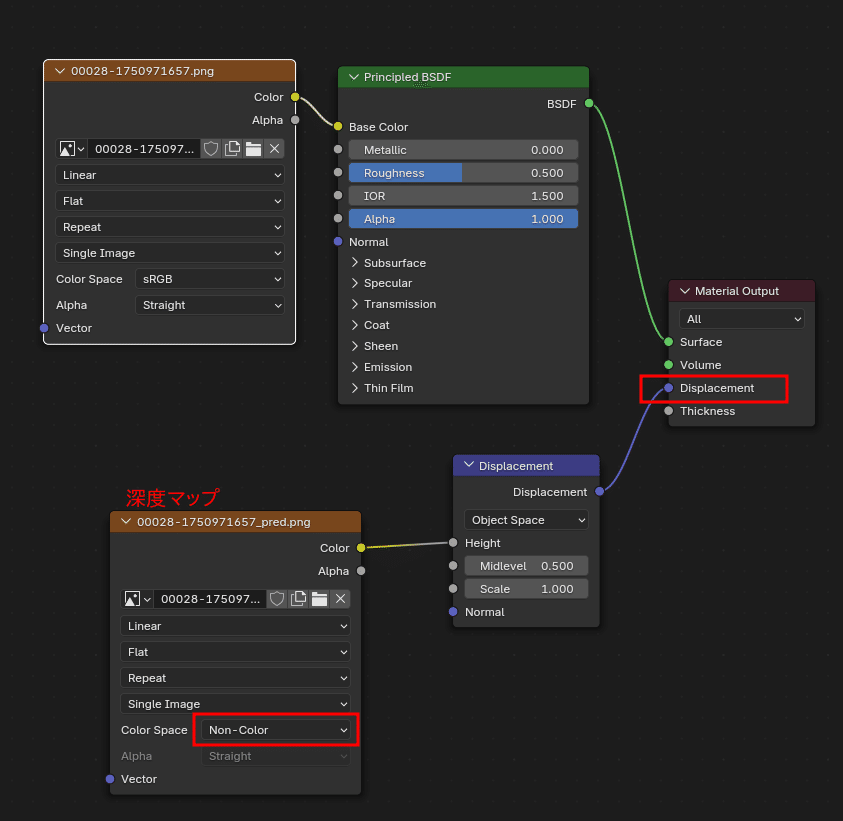Open the Object Space dropdown in Displacement node
This screenshot has width=843, height=821.
pyautogui.click(x=526, y=520)
